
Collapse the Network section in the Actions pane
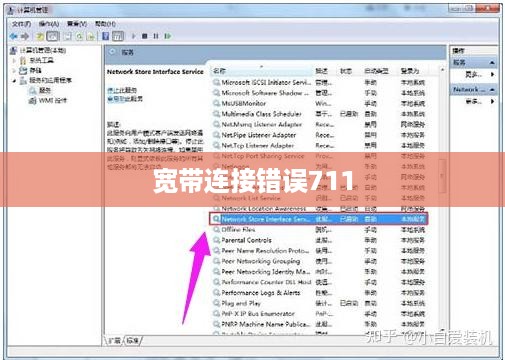tap(492, 89)
